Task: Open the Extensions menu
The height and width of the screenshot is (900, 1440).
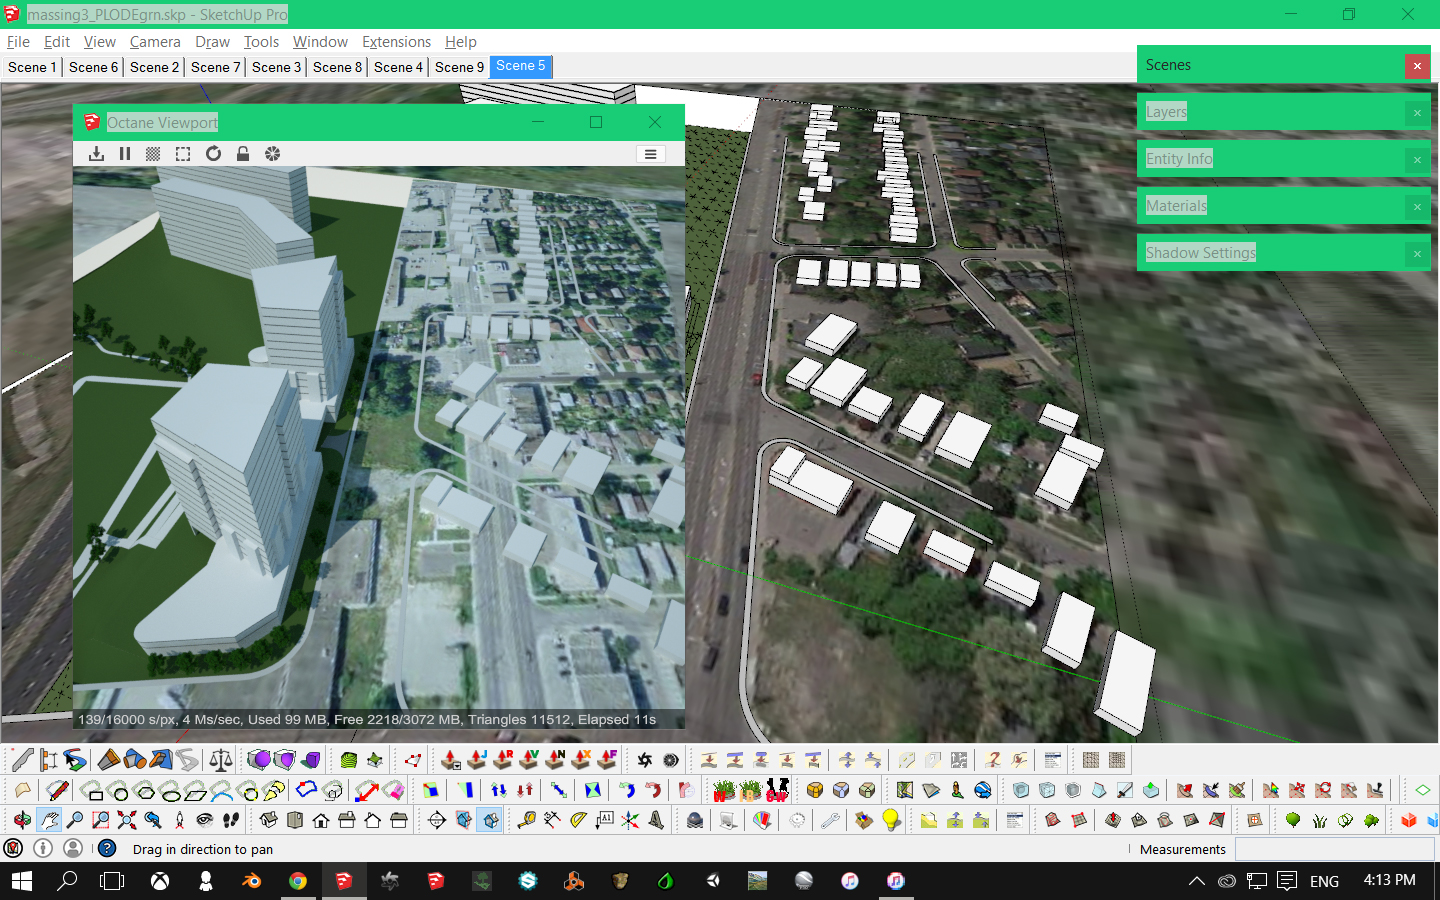Action: coord(396,42)
